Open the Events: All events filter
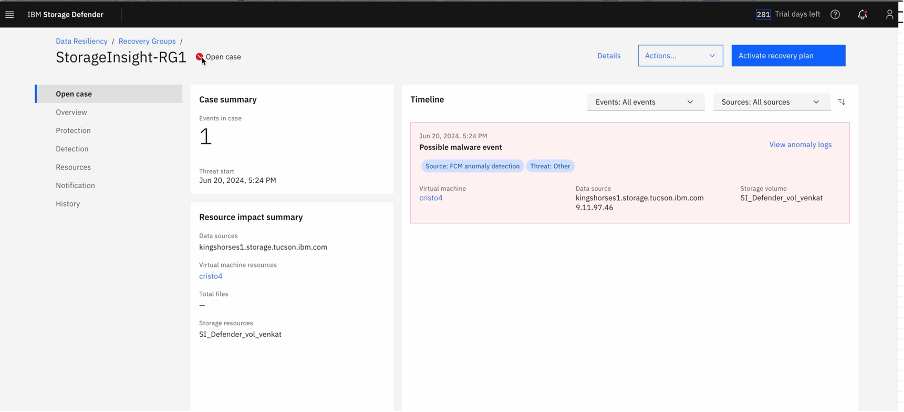 pyautogui.click(x=644, y=102)
